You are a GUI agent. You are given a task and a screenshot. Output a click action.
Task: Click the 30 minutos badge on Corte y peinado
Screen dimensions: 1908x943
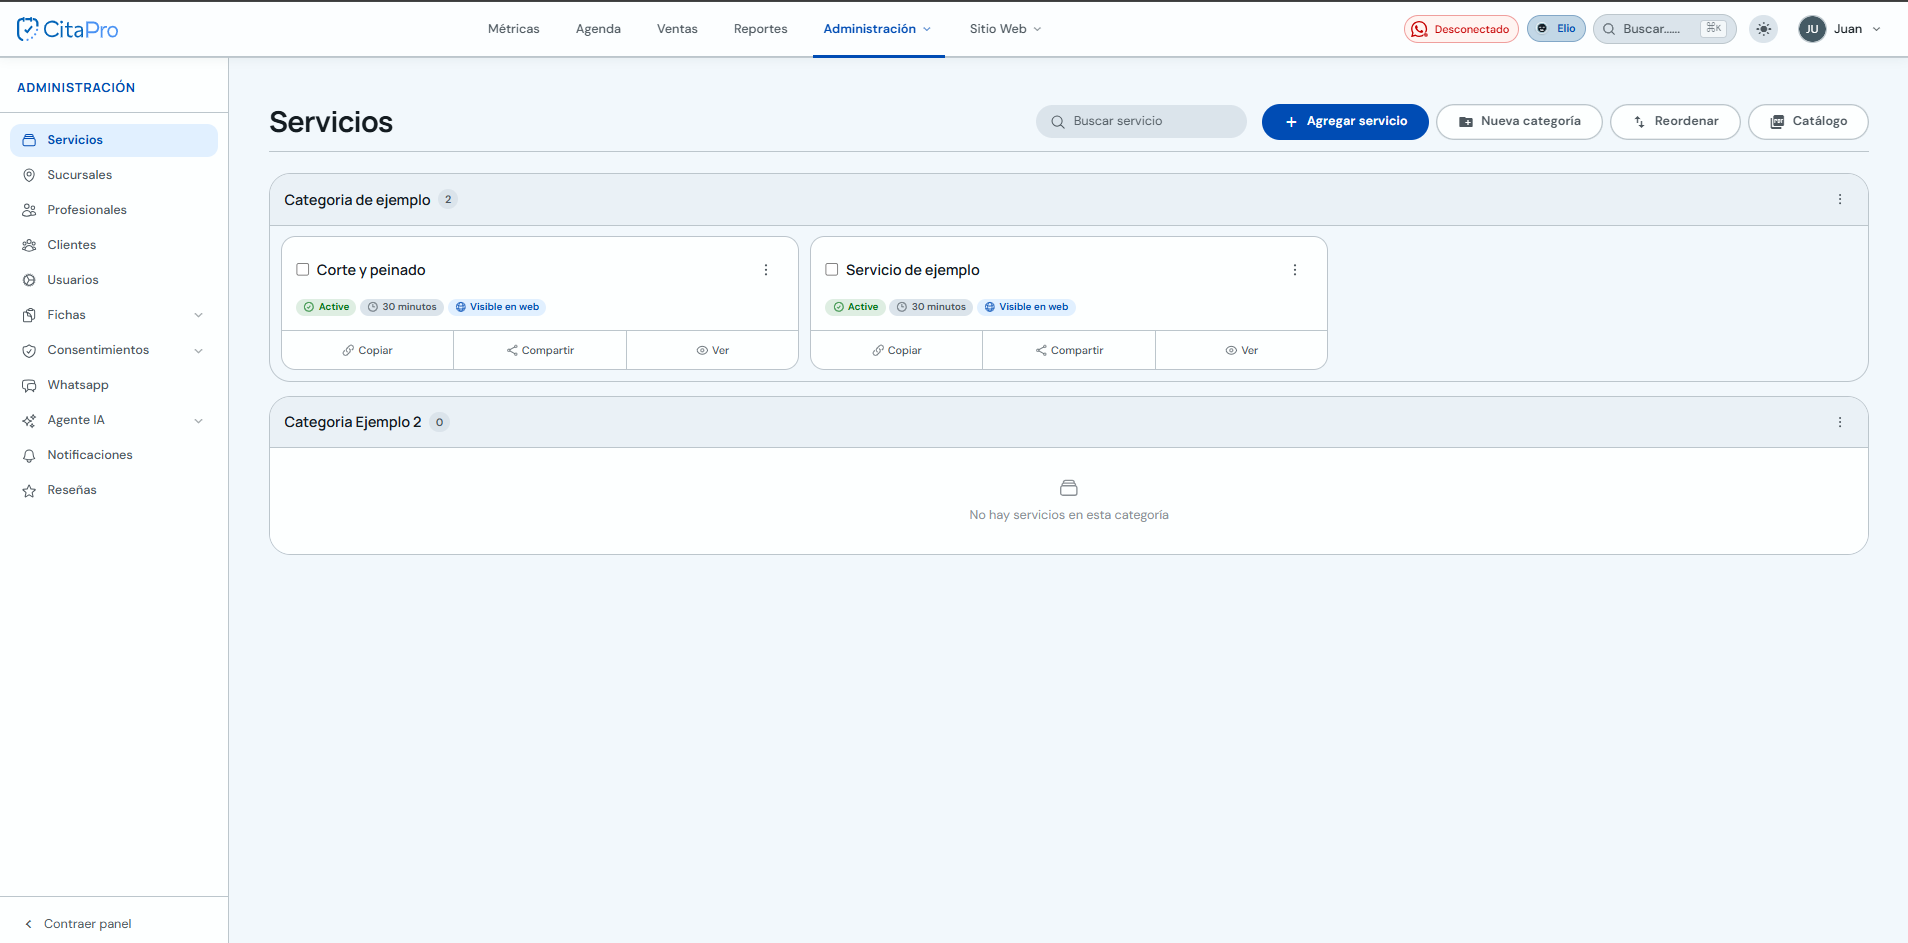(x=402, y=307)
